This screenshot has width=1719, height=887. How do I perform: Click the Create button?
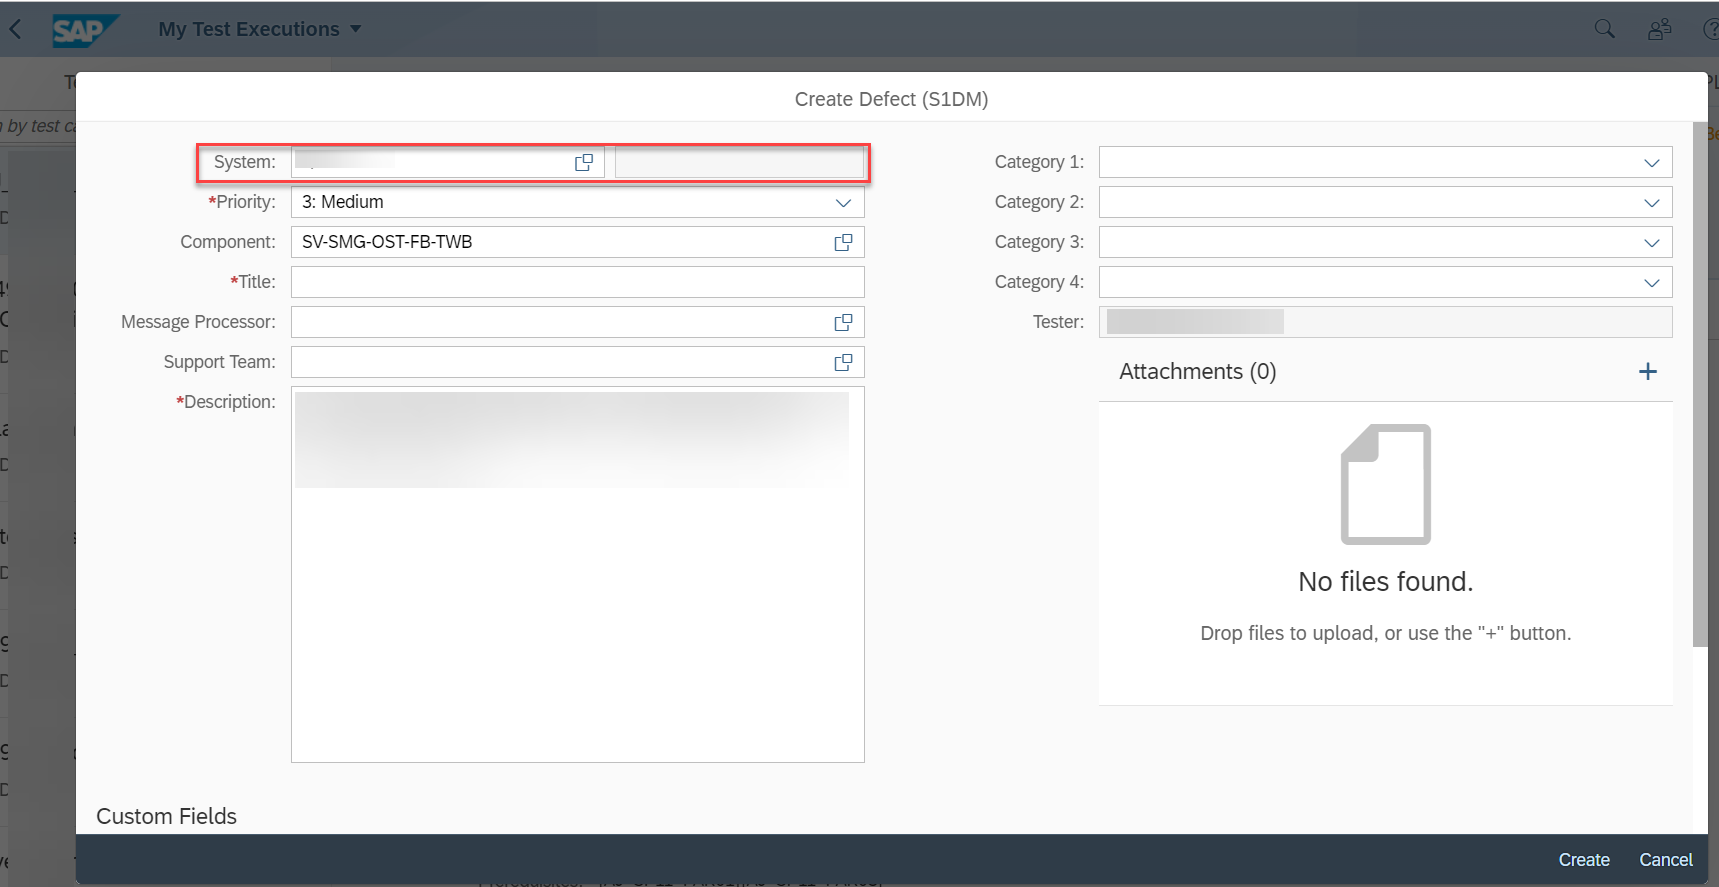coord(1584,860)
